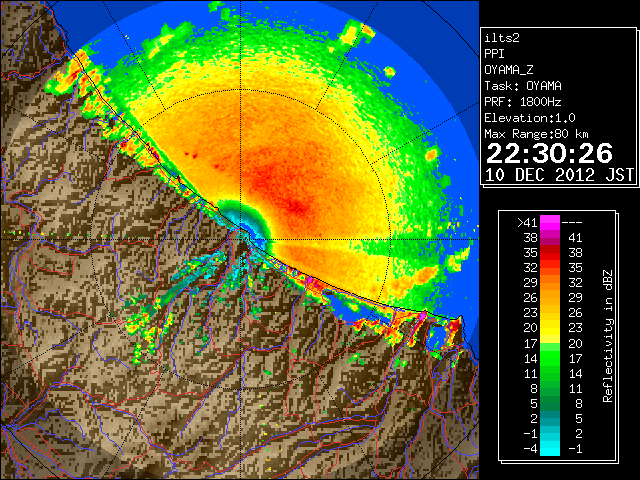Select the "-4" legend label
This screenshot has width=640, height=480.
point(530,449)
